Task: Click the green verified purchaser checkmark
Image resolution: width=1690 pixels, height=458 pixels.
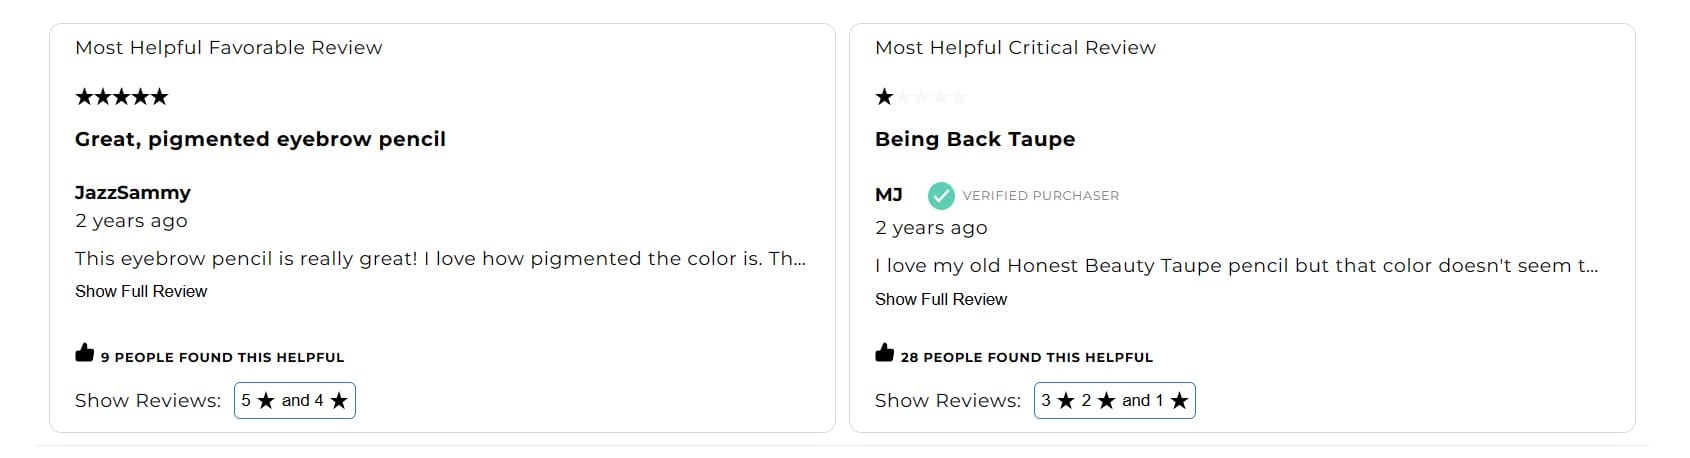Action: [x=941, y=196]
